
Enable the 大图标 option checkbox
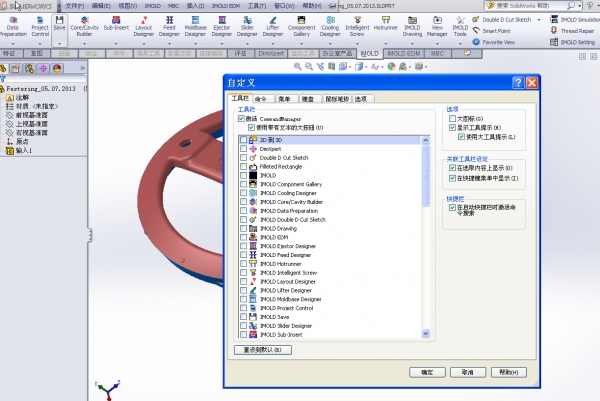[452, 119]
